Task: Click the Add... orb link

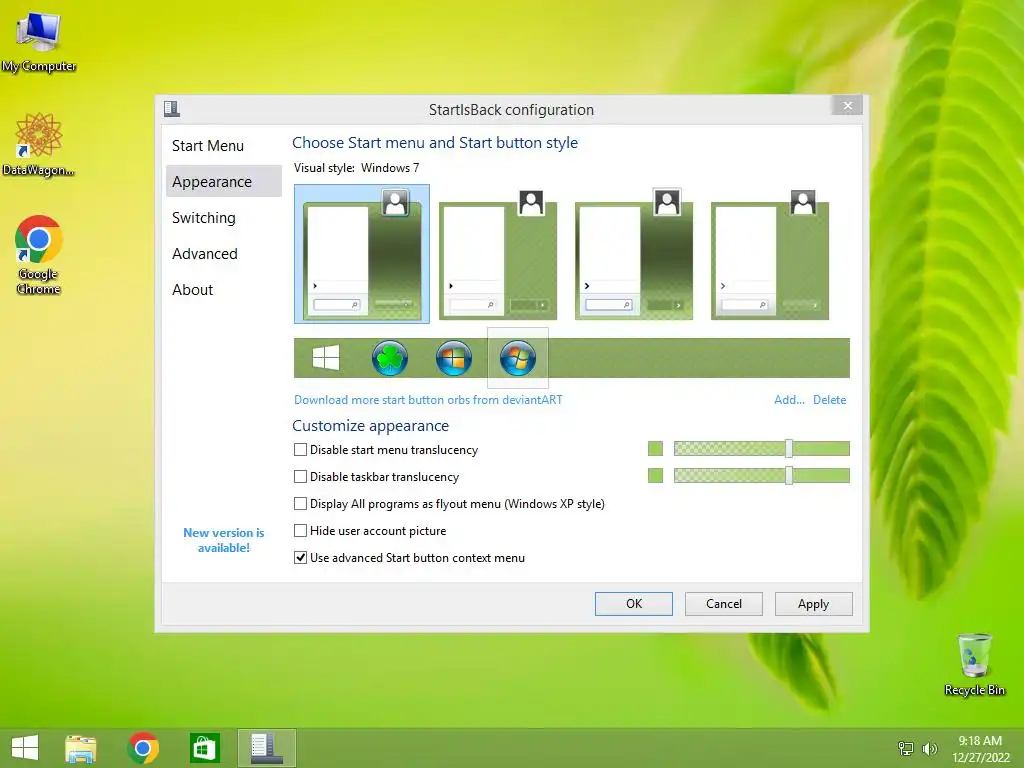Action: click(789, 400)
